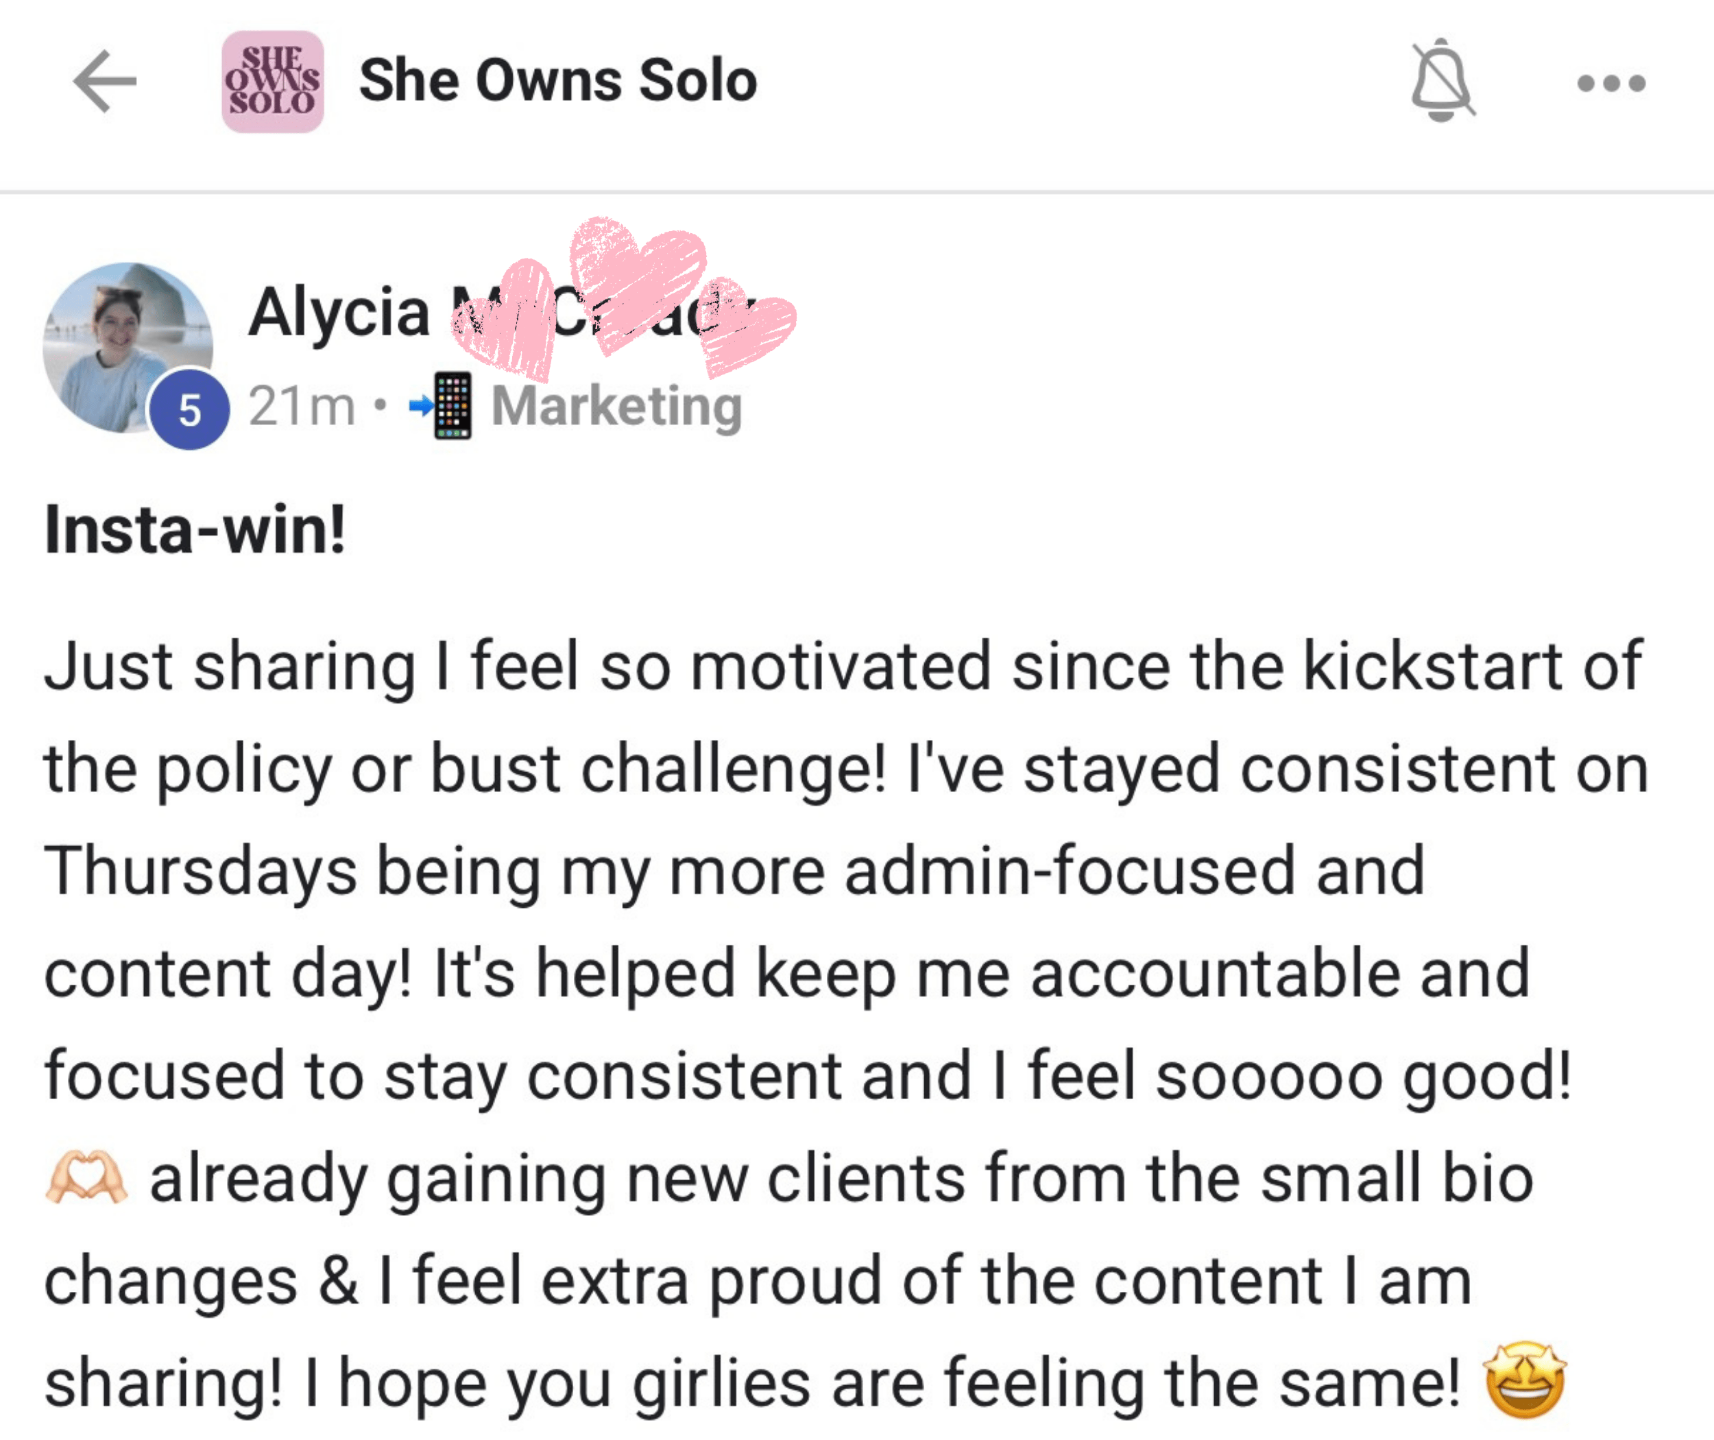Select the Marketing category label
The image size is (1714, 1440).
pos(617,406)
